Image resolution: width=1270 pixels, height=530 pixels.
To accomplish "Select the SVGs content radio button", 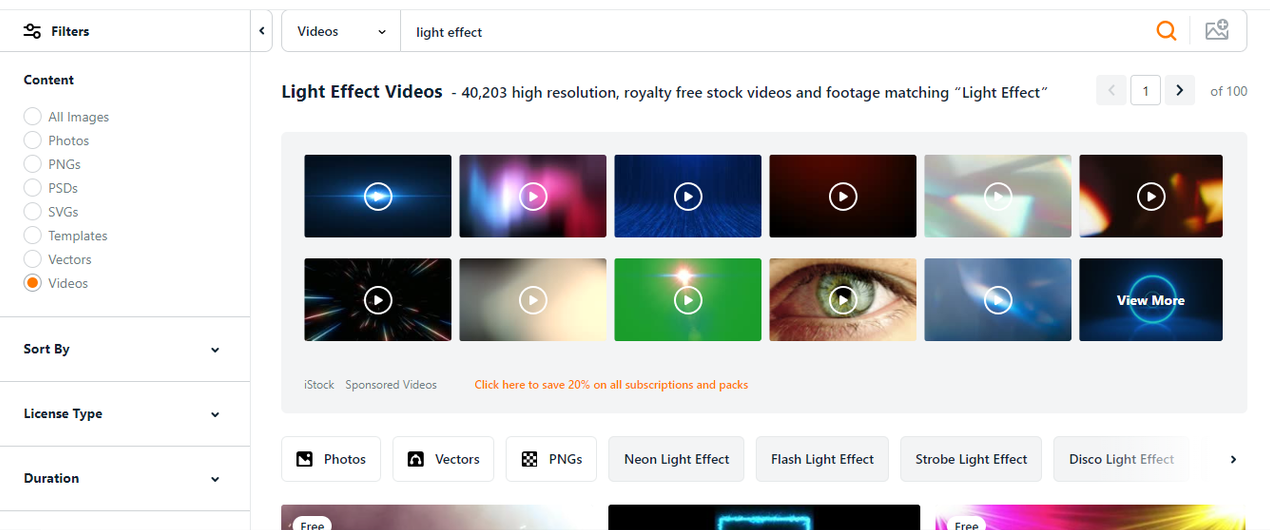I will [x=32, y=211].
